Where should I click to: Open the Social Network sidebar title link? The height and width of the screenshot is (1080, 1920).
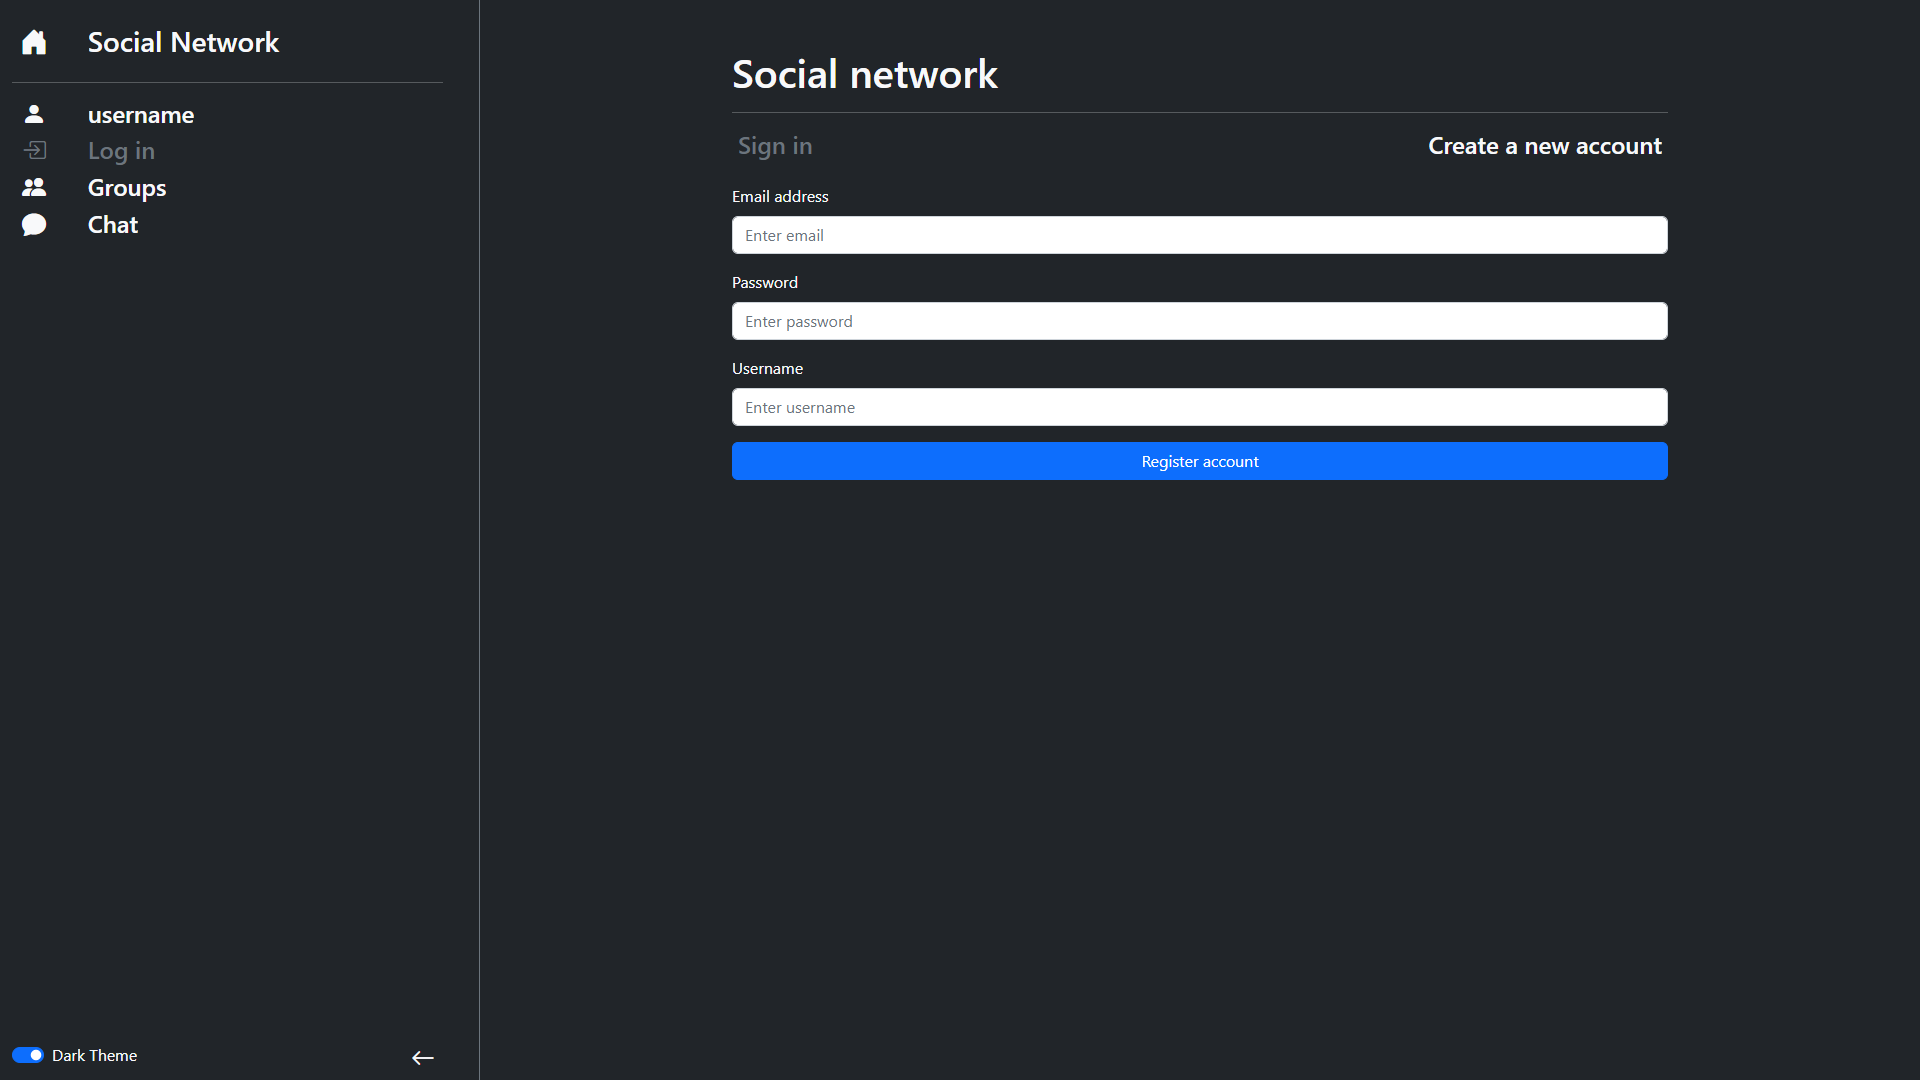coord(183,42)
